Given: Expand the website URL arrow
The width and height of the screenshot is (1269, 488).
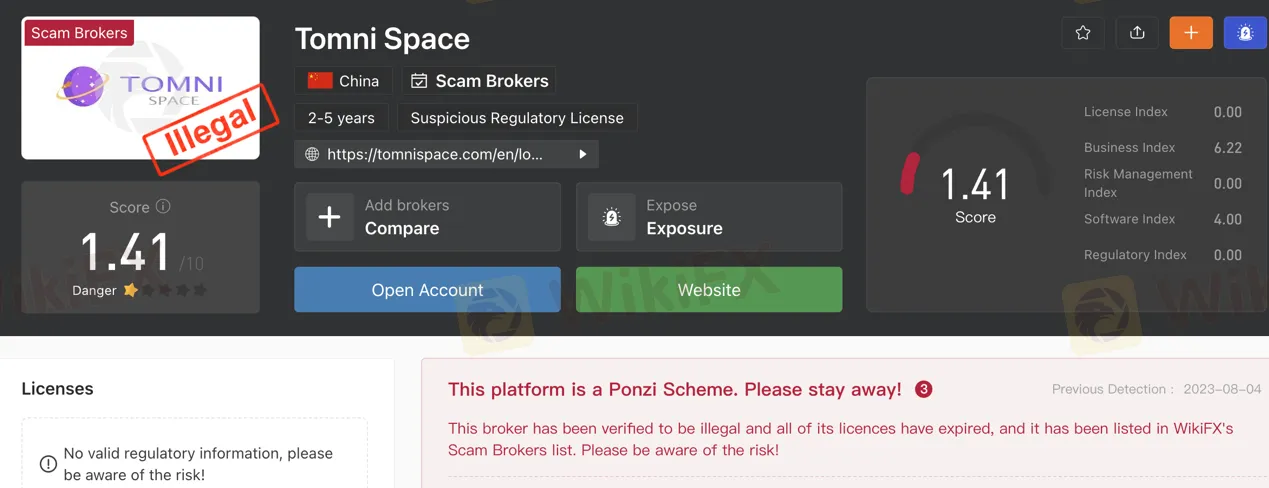Looking at the screenshot, I should (583, 154).
